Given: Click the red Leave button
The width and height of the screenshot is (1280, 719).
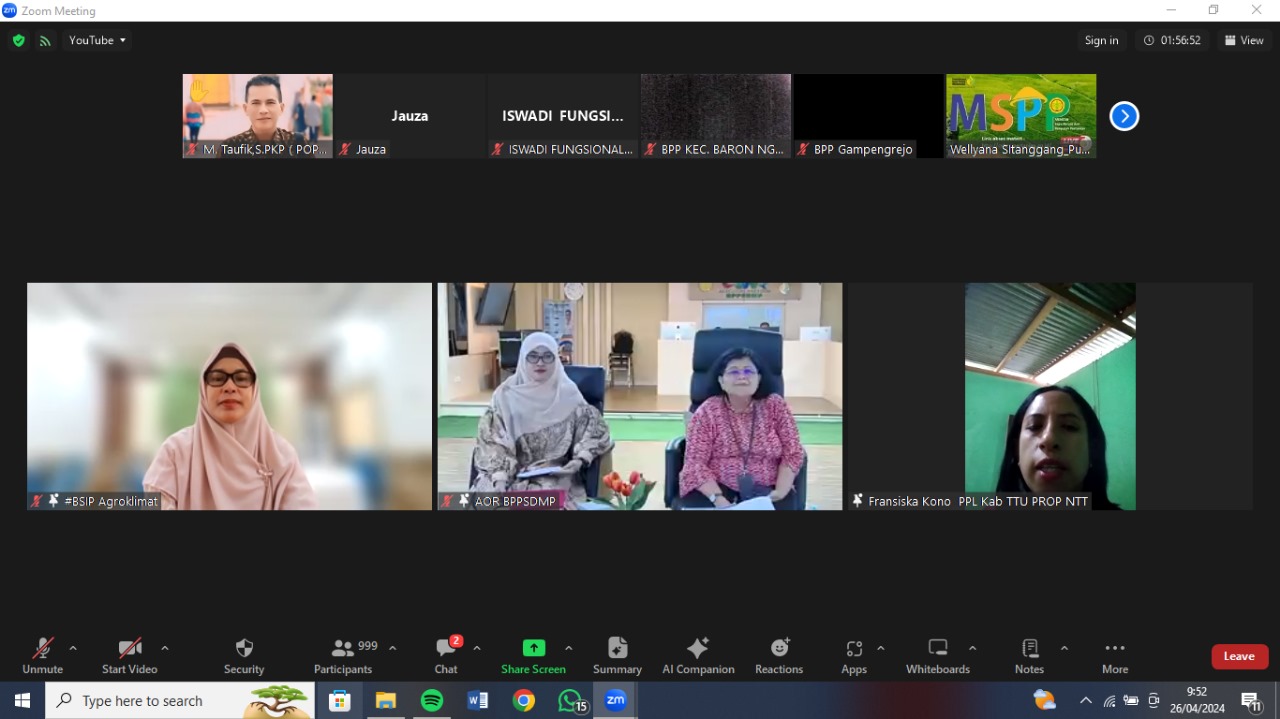Looking at the screenshot, I should click(1239, 656).
